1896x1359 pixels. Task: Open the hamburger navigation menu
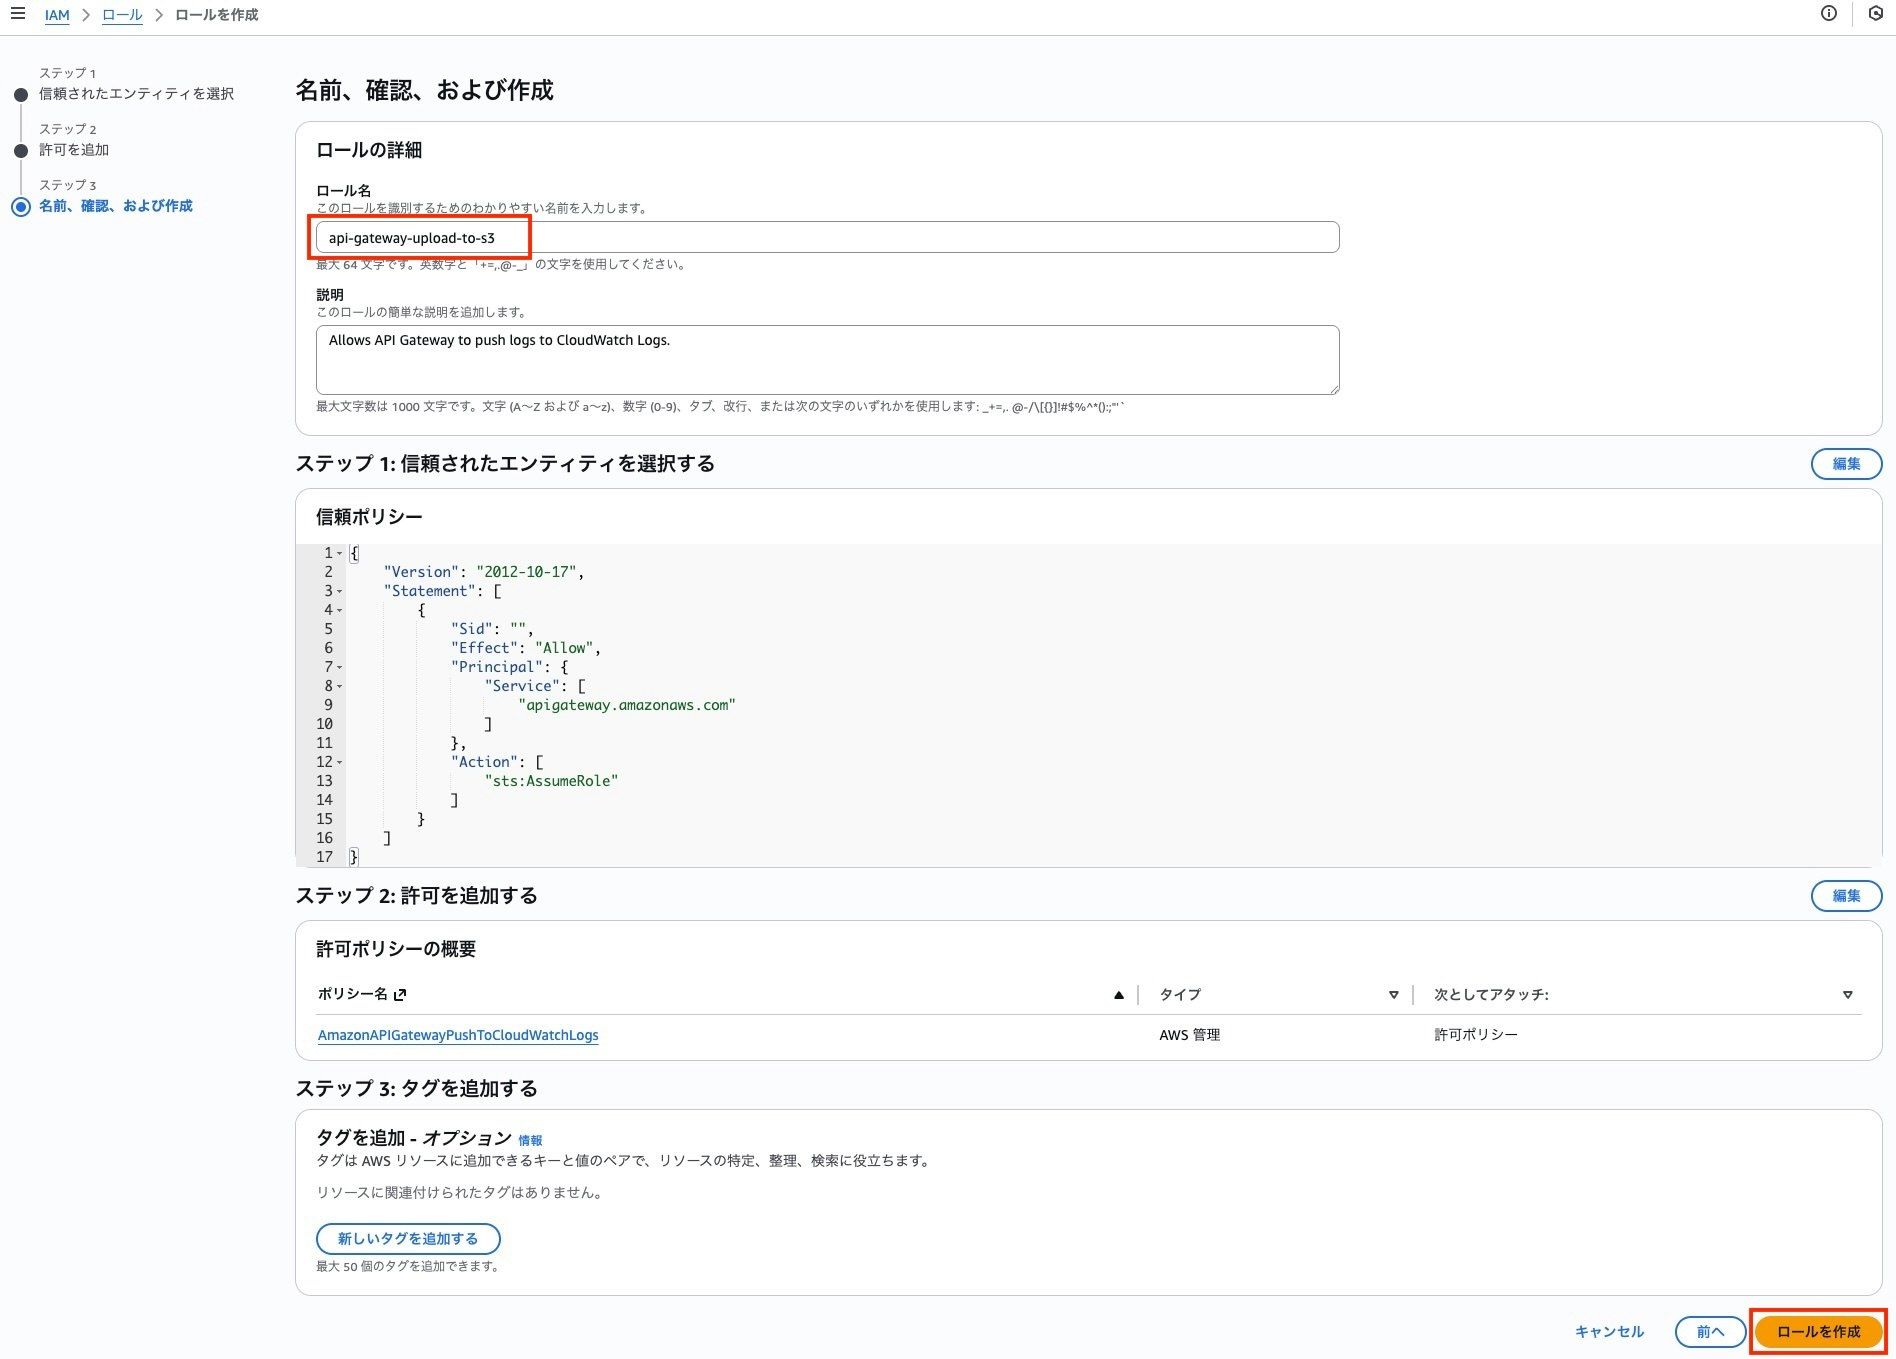coord(18,14)
